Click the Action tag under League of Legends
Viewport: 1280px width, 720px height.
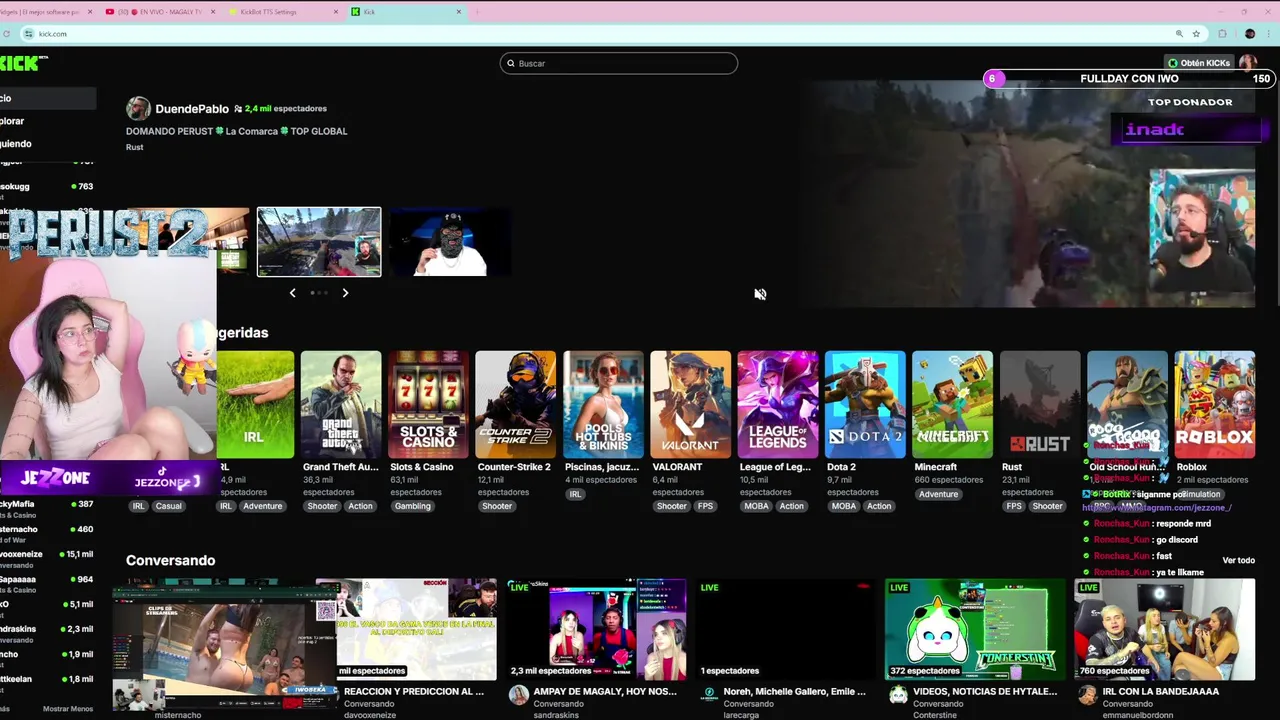tap(791, 506)
